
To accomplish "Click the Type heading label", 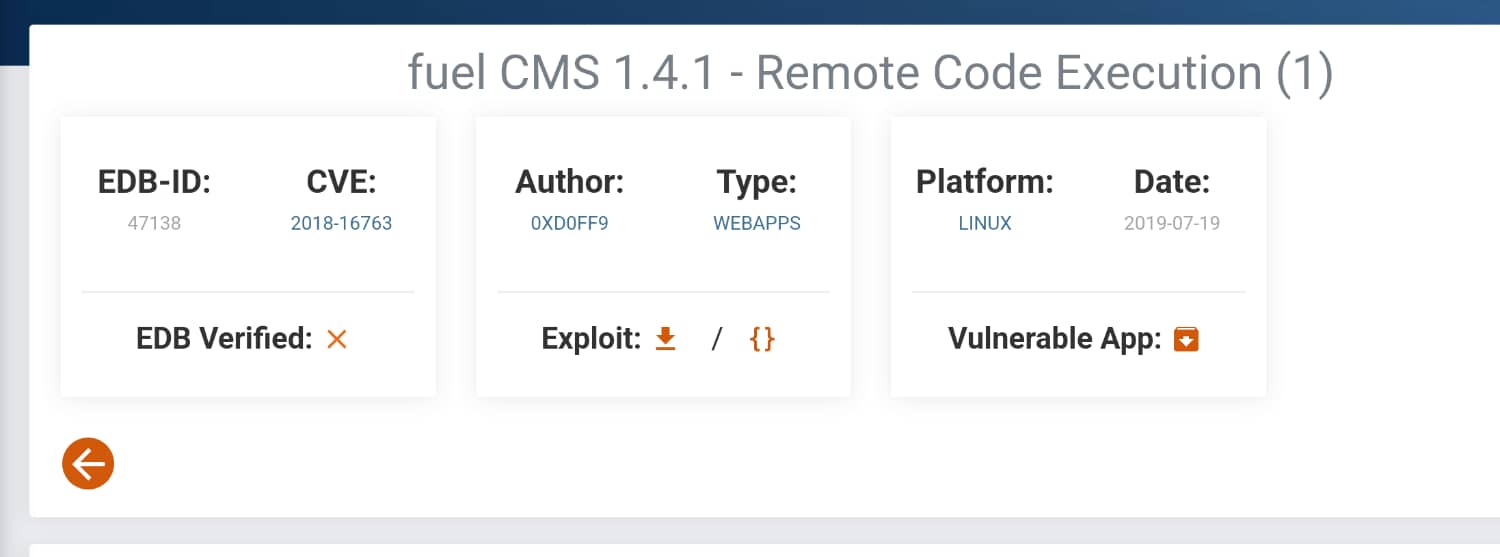I will pyautogui.click(x=756, y=183).
